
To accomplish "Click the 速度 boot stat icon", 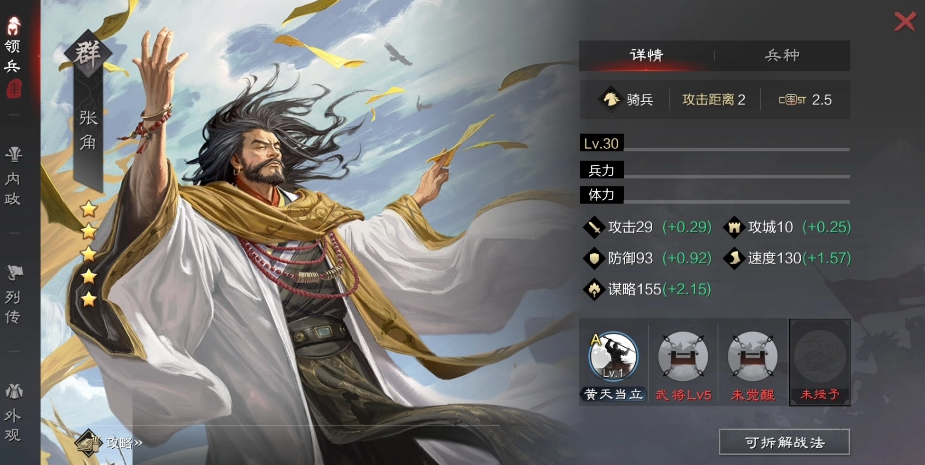I will [734, 258].
